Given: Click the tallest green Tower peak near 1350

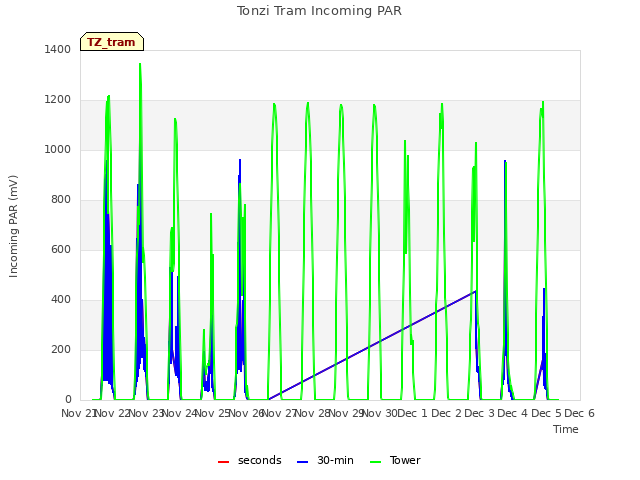Looking at the screenshot, I should [140, 64].
